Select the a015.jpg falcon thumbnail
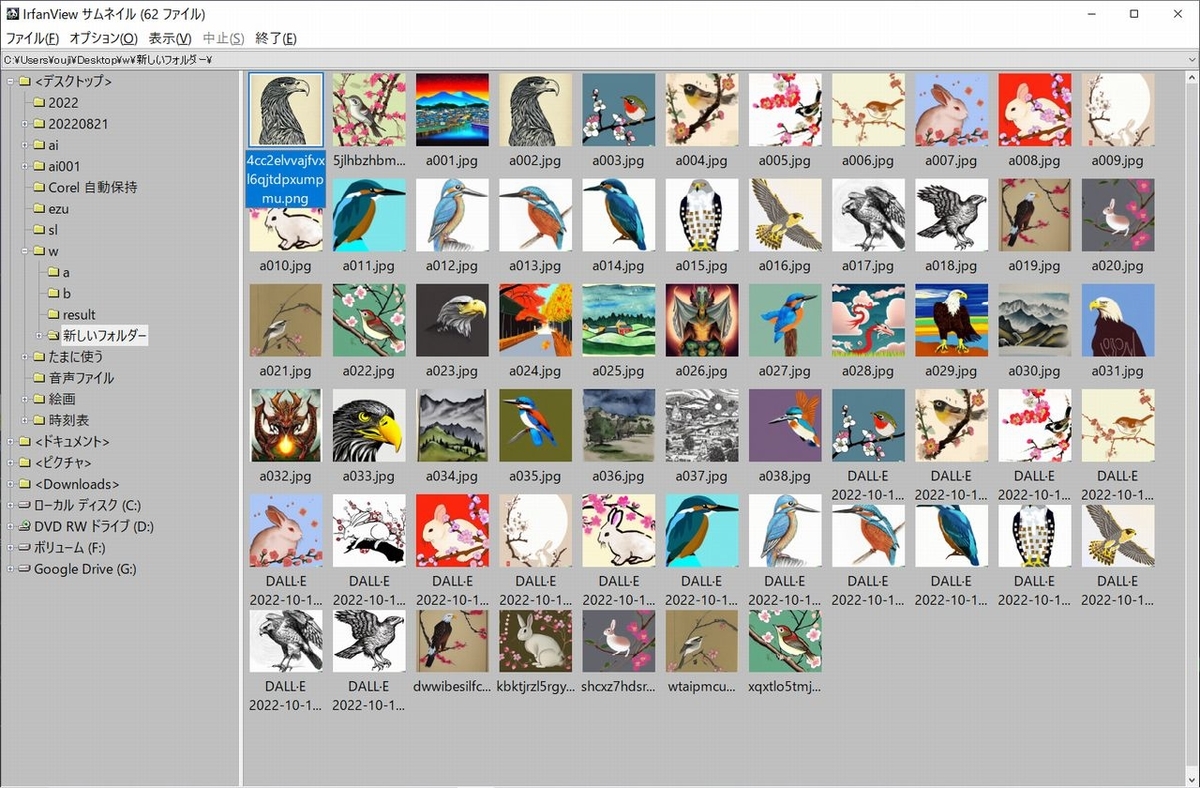 point(701,214)
